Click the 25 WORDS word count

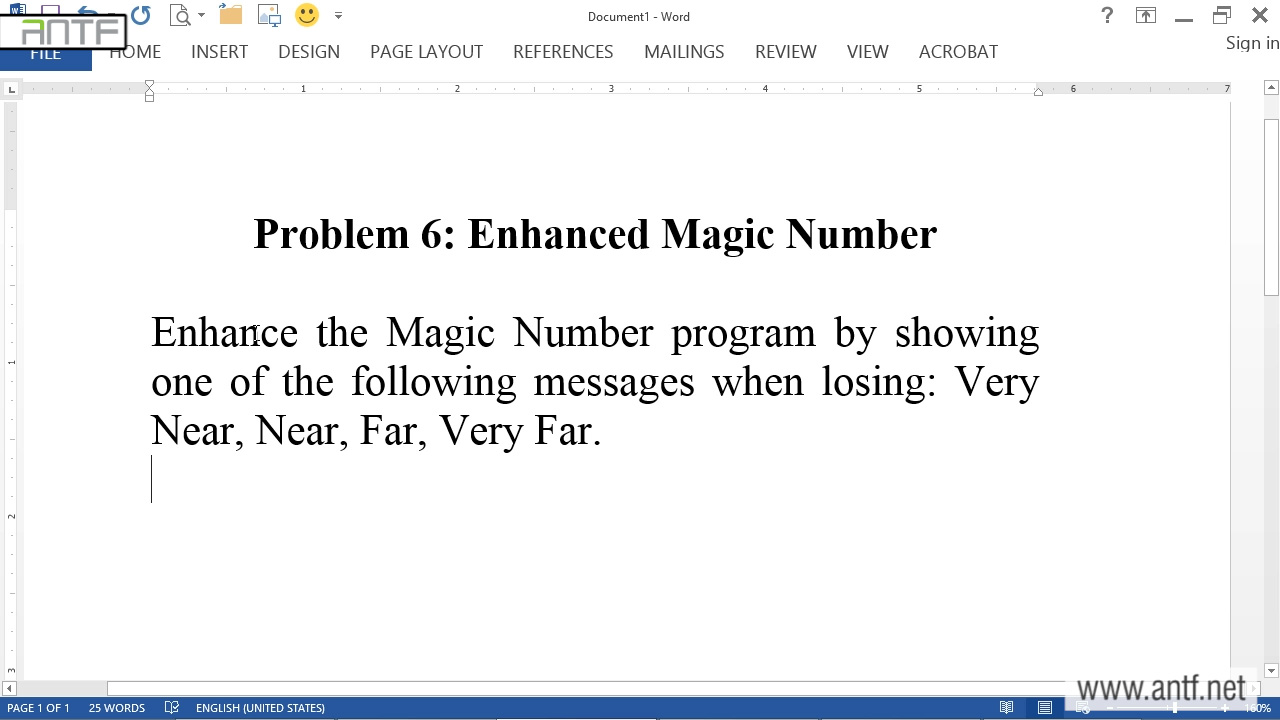tap(116, 708)
